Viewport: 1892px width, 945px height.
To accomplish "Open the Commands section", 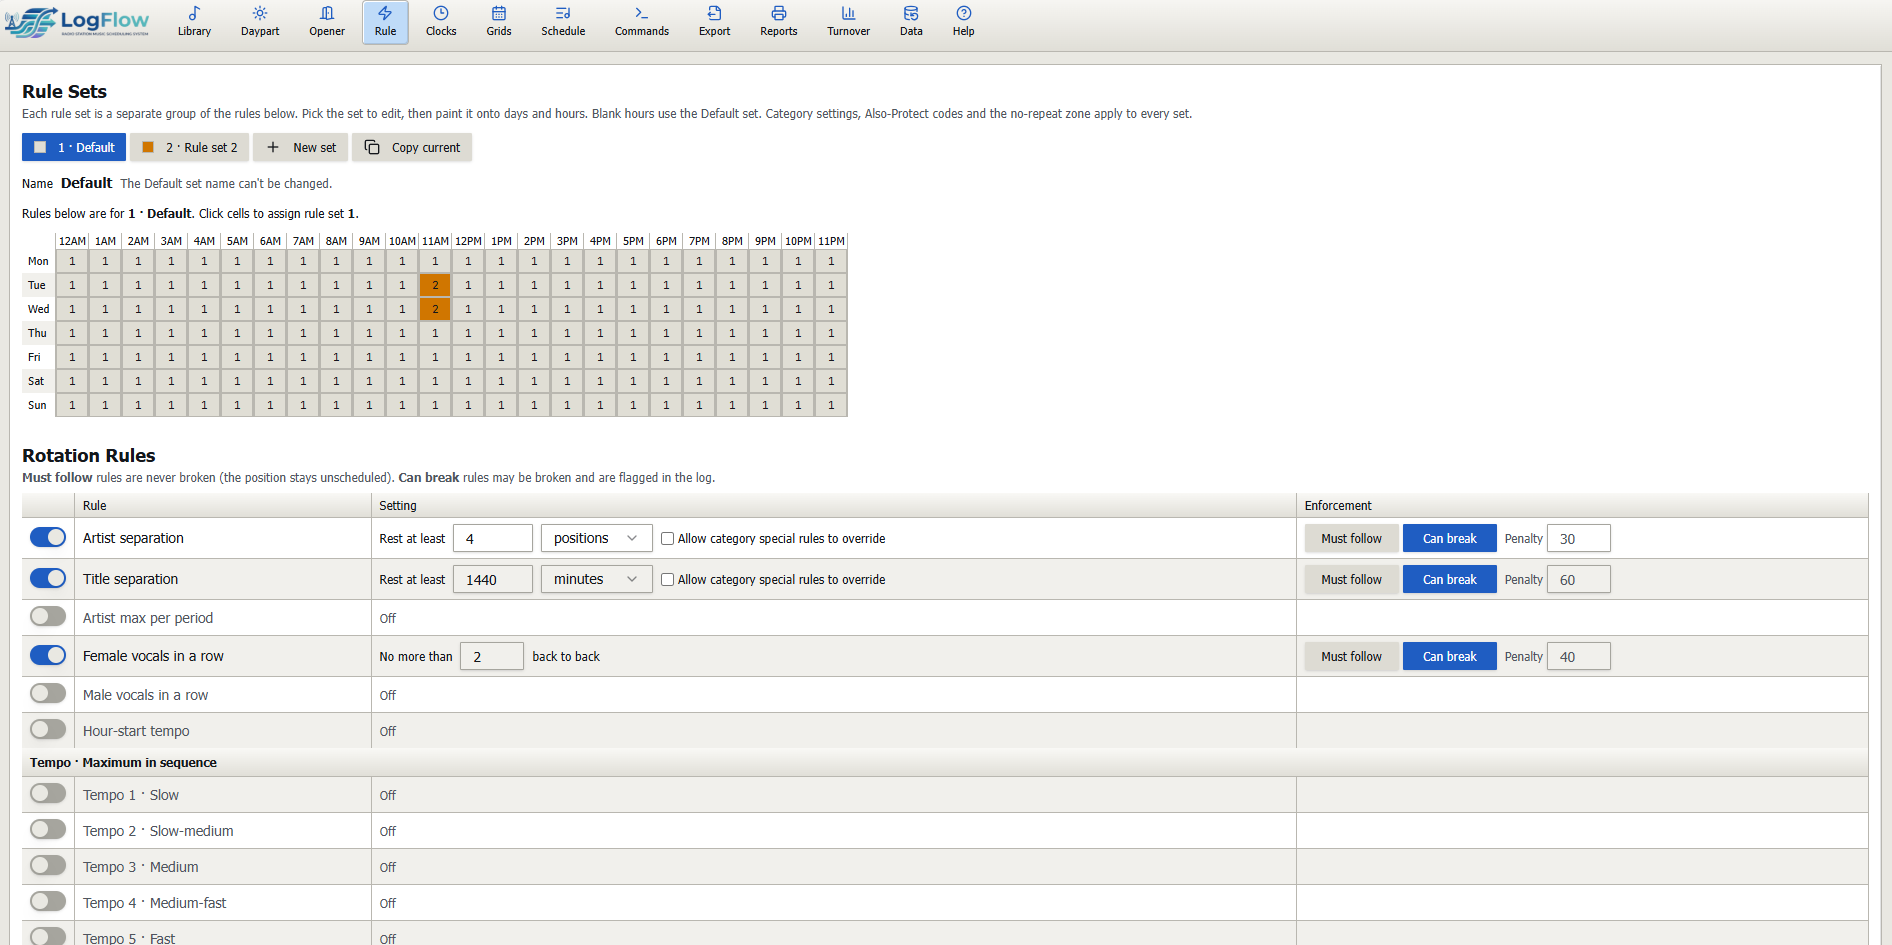I will coord(642,21).
